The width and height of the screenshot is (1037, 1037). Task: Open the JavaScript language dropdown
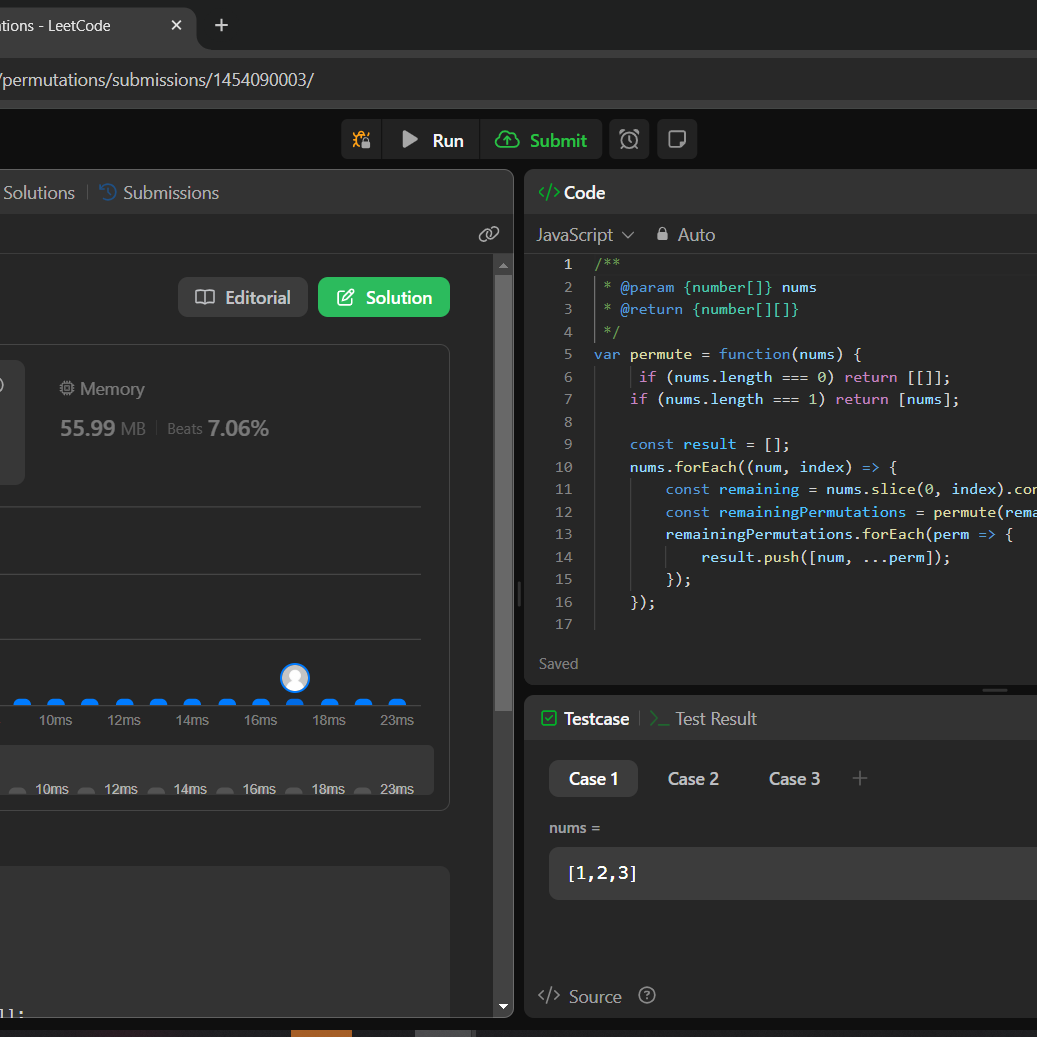585,234
